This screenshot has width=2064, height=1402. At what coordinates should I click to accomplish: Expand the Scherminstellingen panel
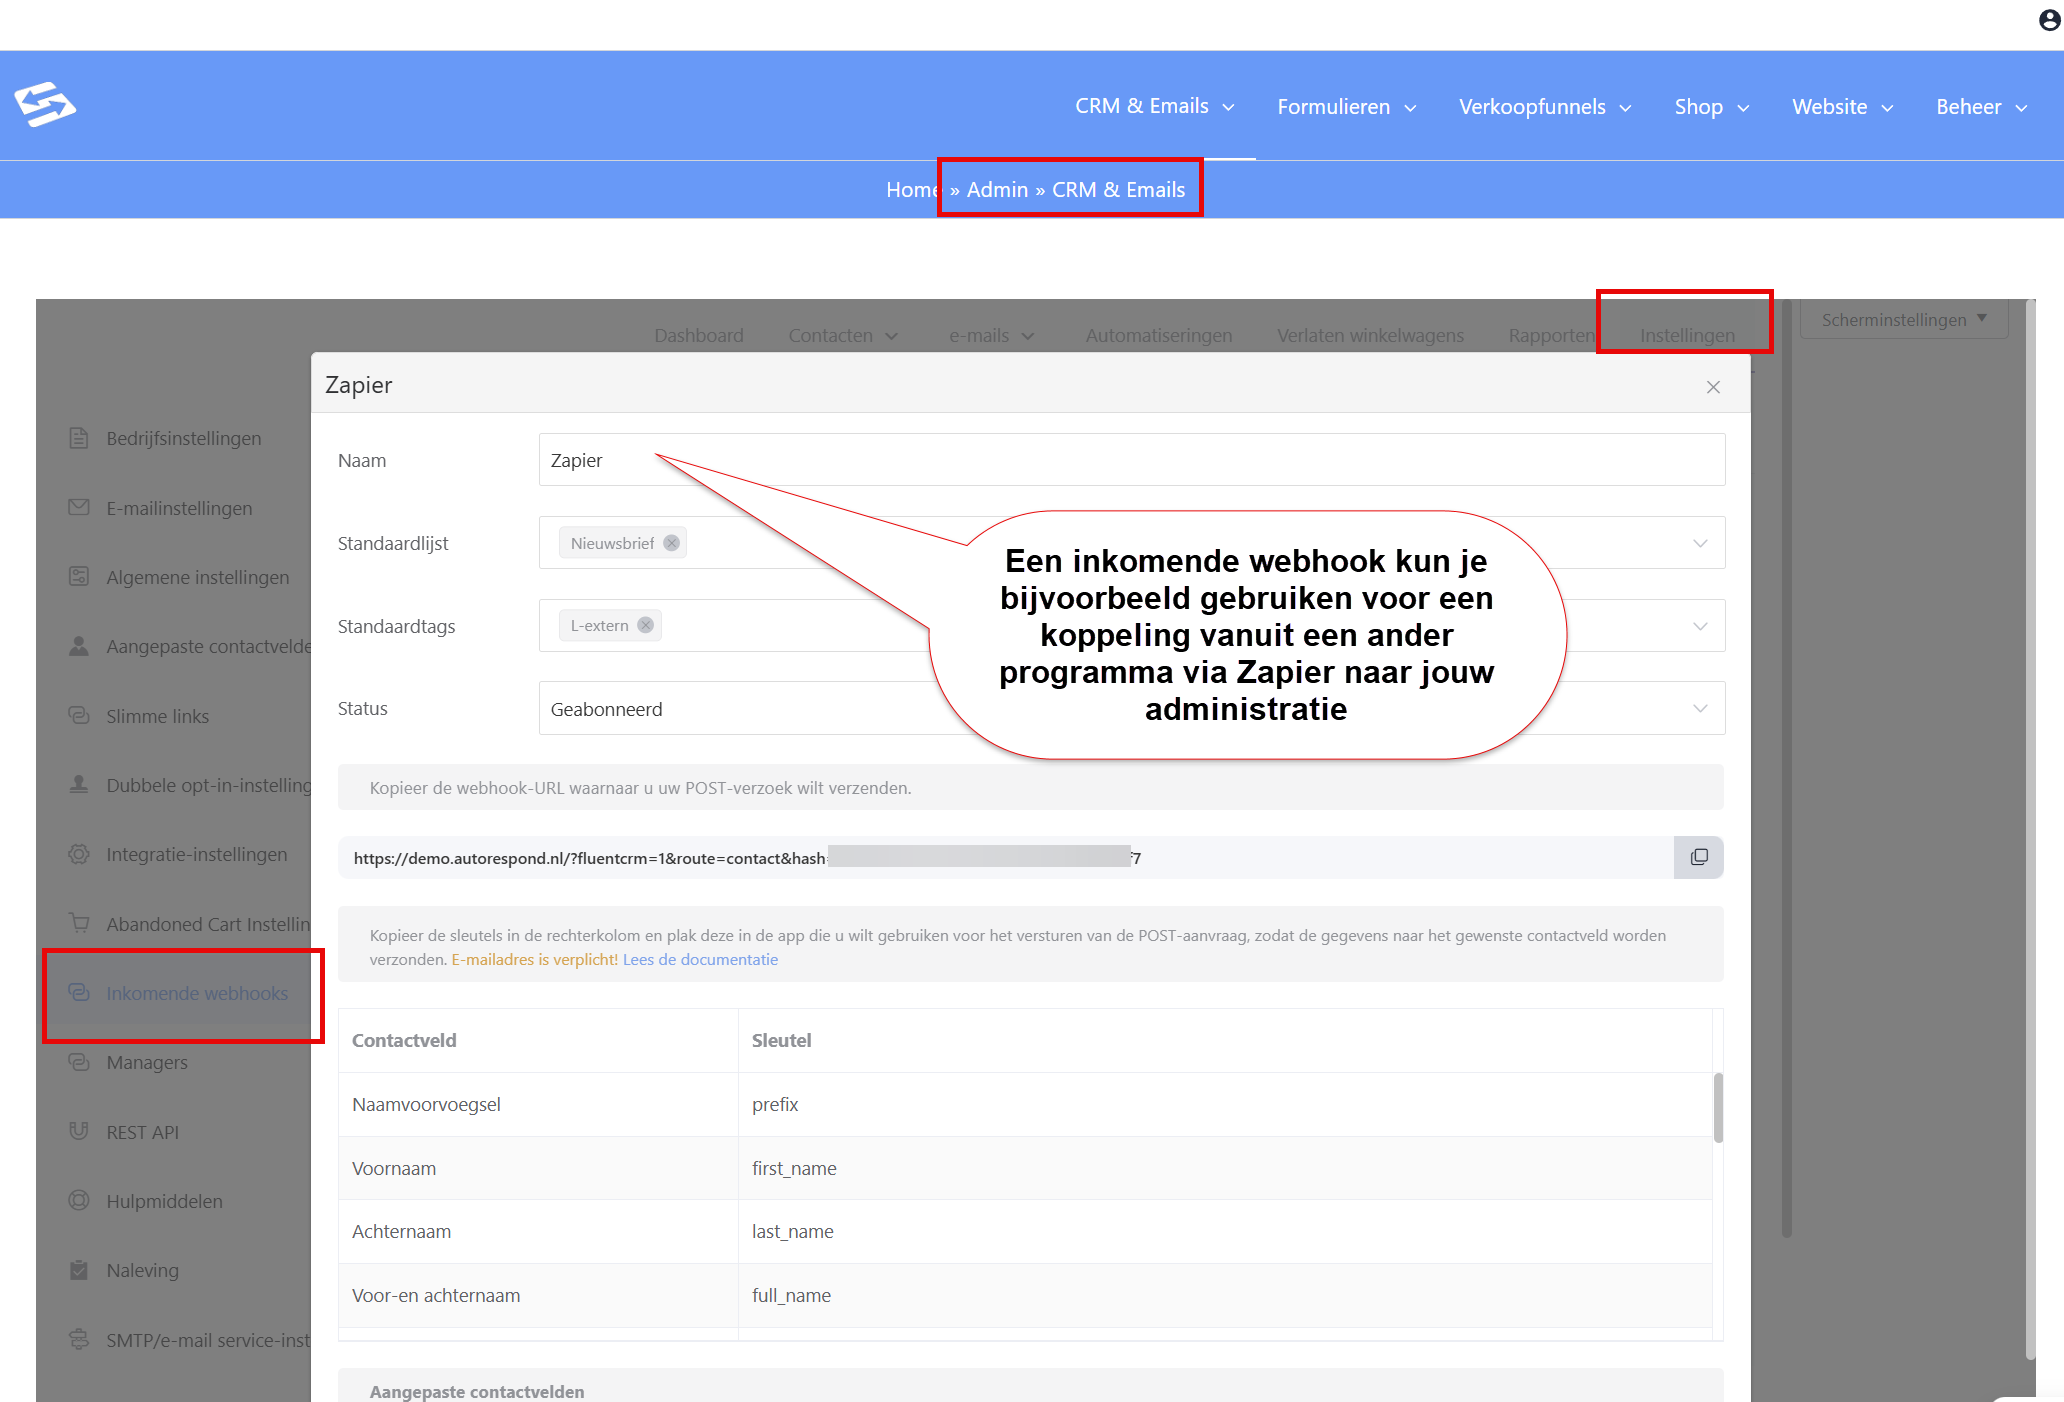[x=1904, y=320]
